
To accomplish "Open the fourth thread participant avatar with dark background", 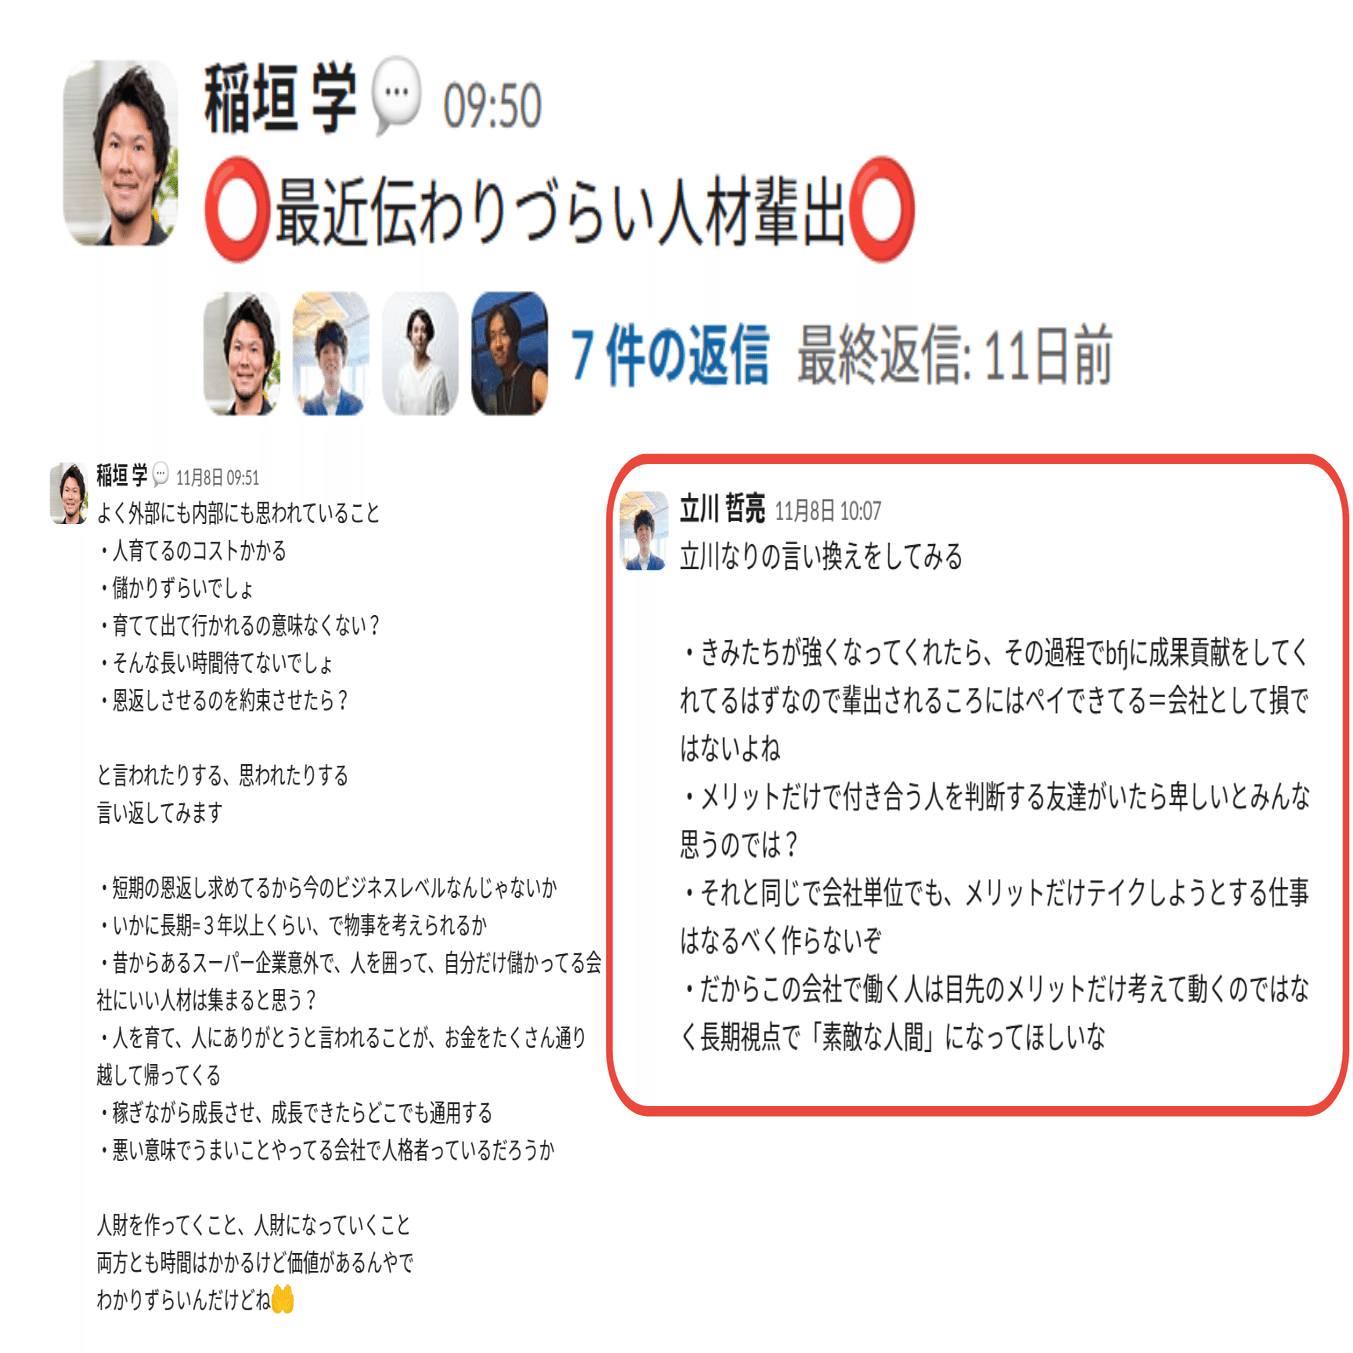I will pyautogui.click(x=509, y=353).
